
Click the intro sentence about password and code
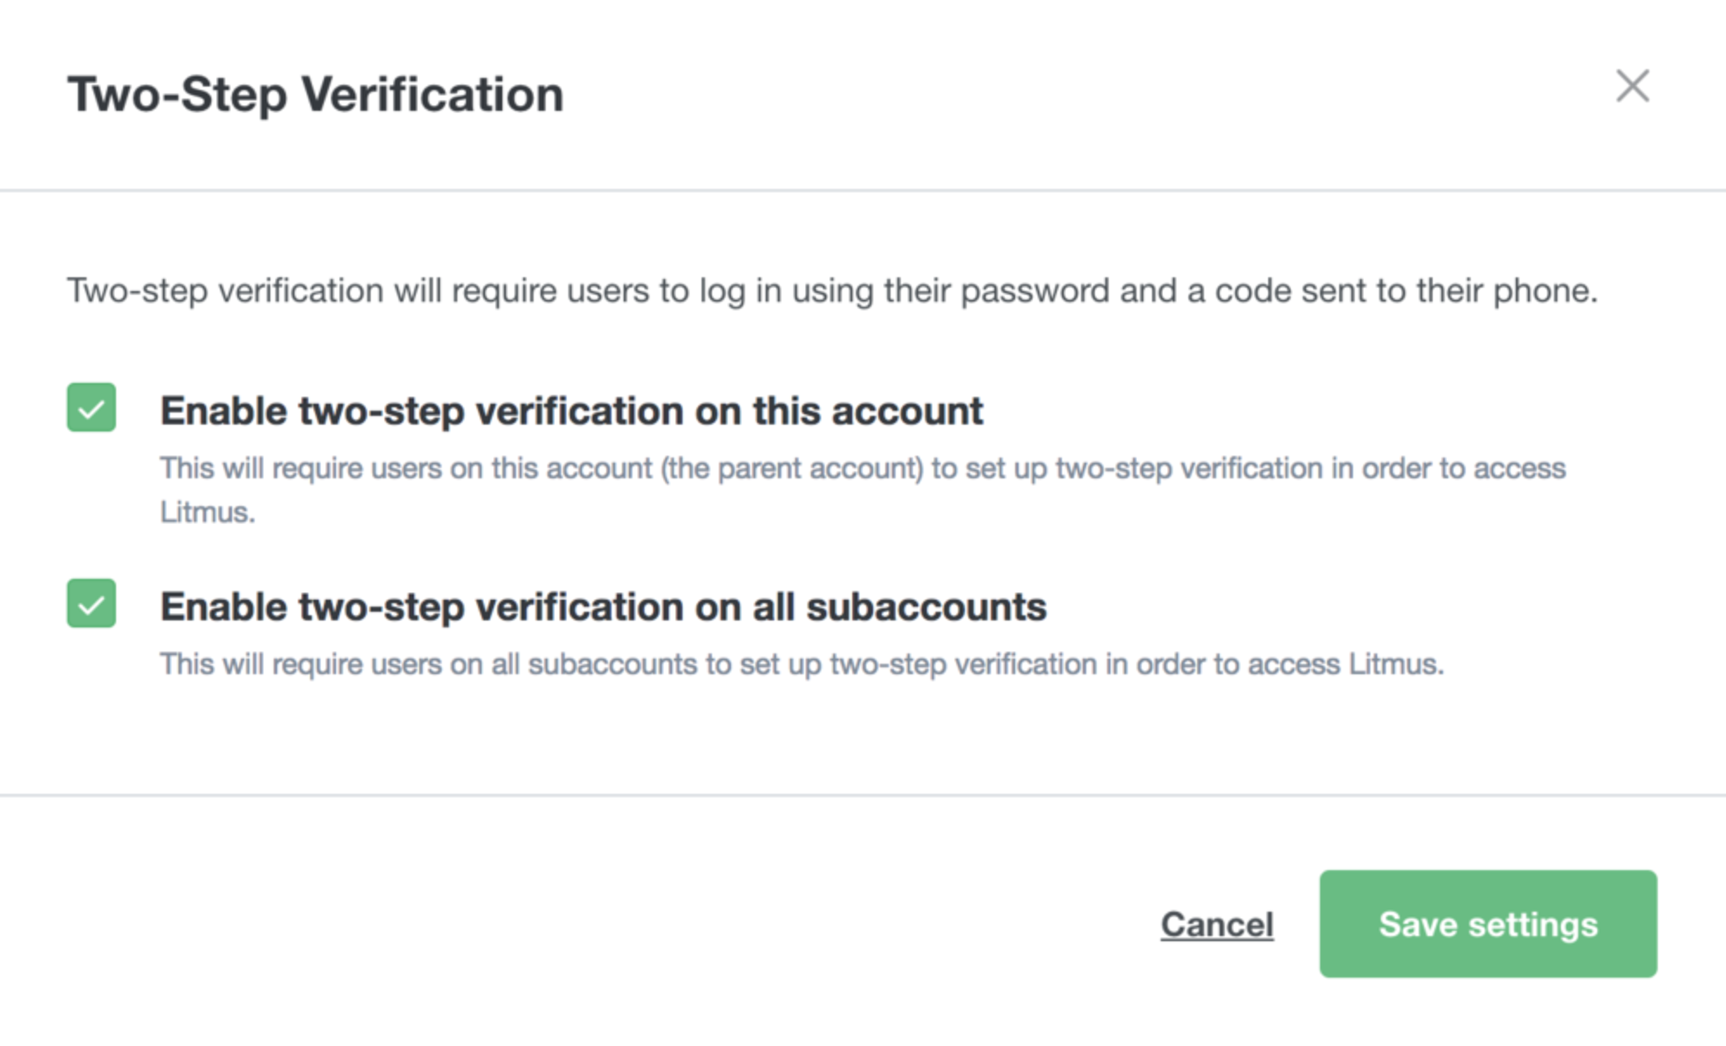click(x=832, y=291)
